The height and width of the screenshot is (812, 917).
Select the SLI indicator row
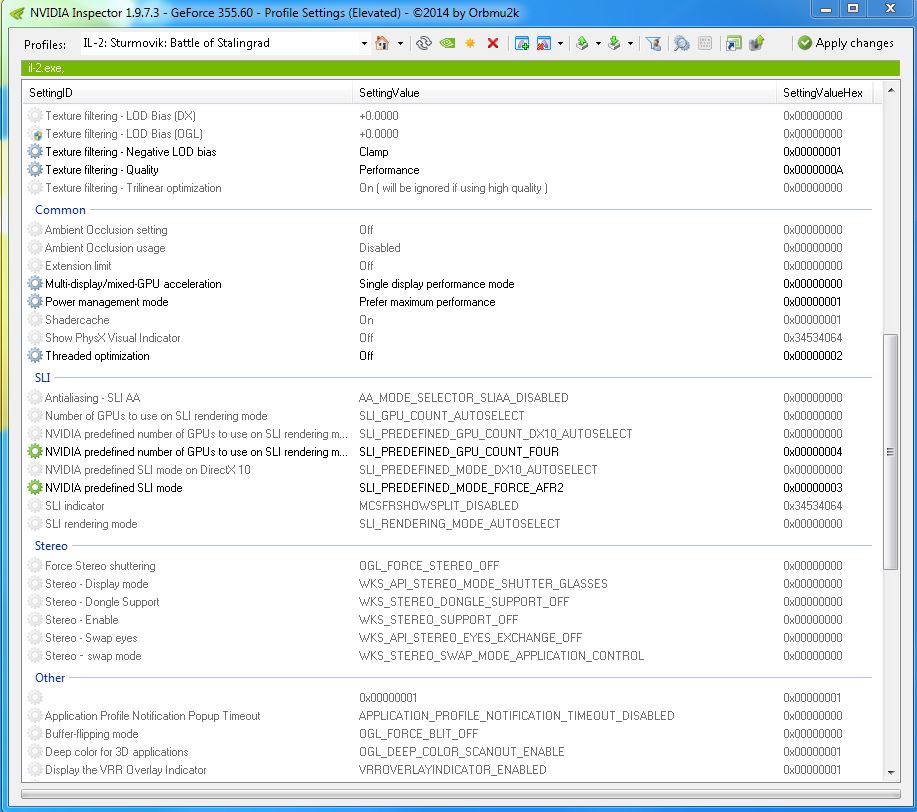pyautogui.click(x=450, y=506)
